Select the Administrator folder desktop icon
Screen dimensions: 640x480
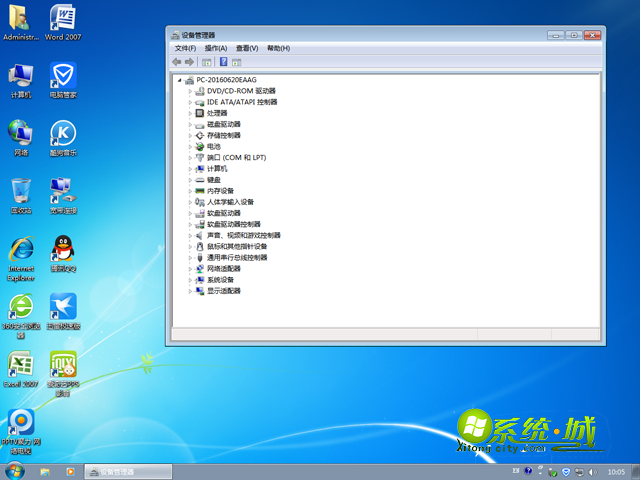[21, 22]
